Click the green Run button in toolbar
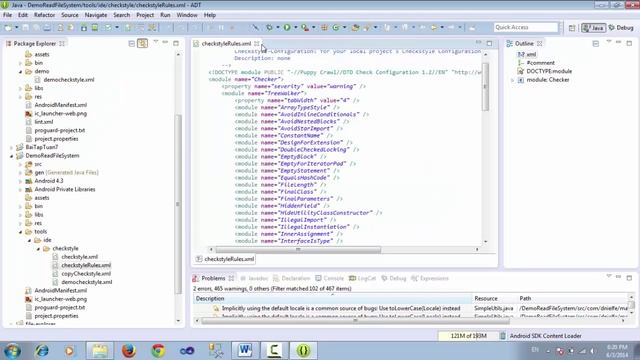640x360 pixels. [x=287, y=27]
